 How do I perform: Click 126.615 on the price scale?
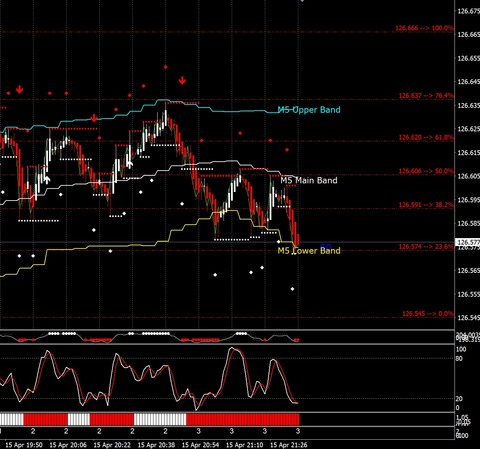[x=468, y=152]
